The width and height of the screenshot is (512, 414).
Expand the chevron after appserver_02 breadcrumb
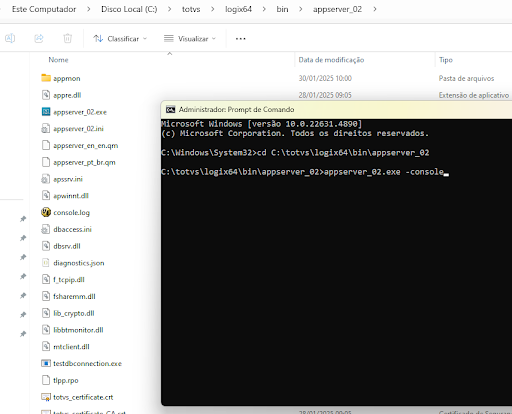click(x=375, y=9)
